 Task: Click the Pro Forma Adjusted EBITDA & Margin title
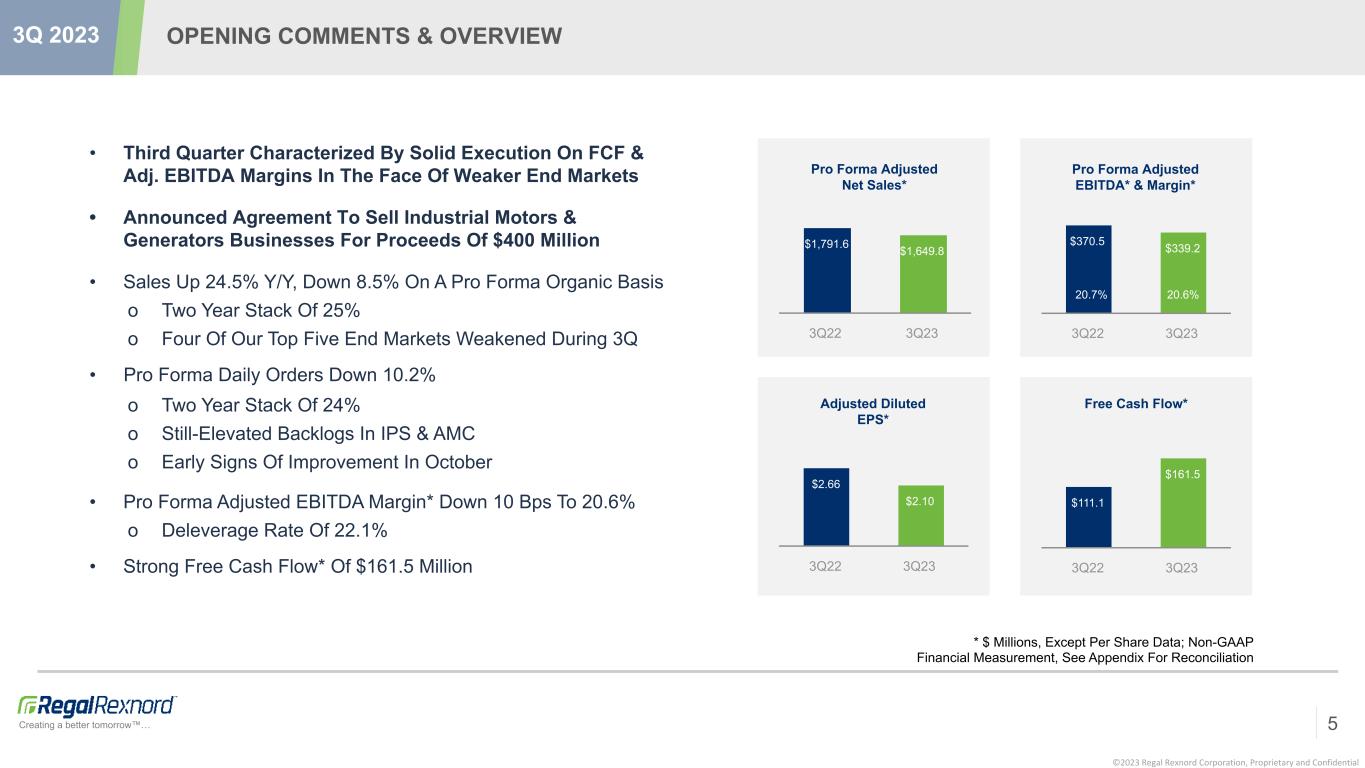1135,177
